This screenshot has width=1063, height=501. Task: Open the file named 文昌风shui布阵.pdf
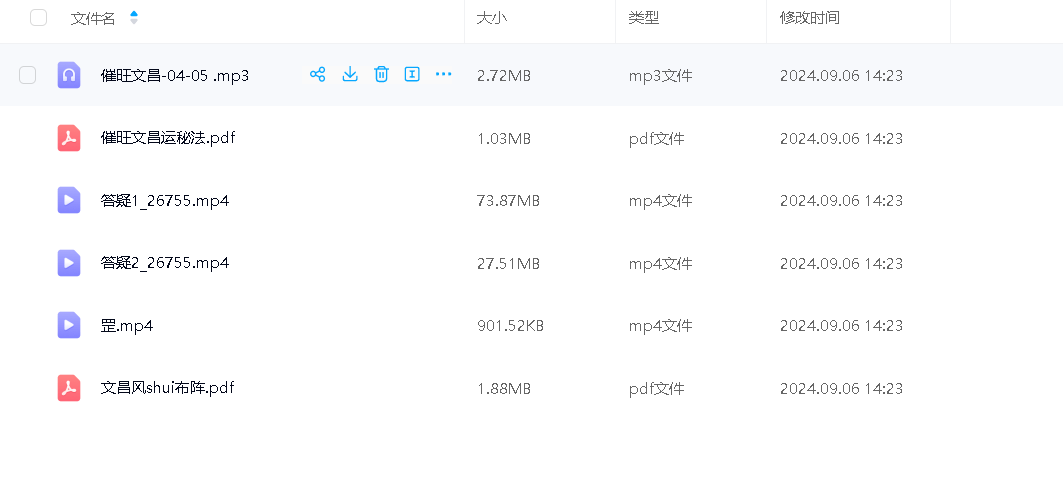[167, 388]
